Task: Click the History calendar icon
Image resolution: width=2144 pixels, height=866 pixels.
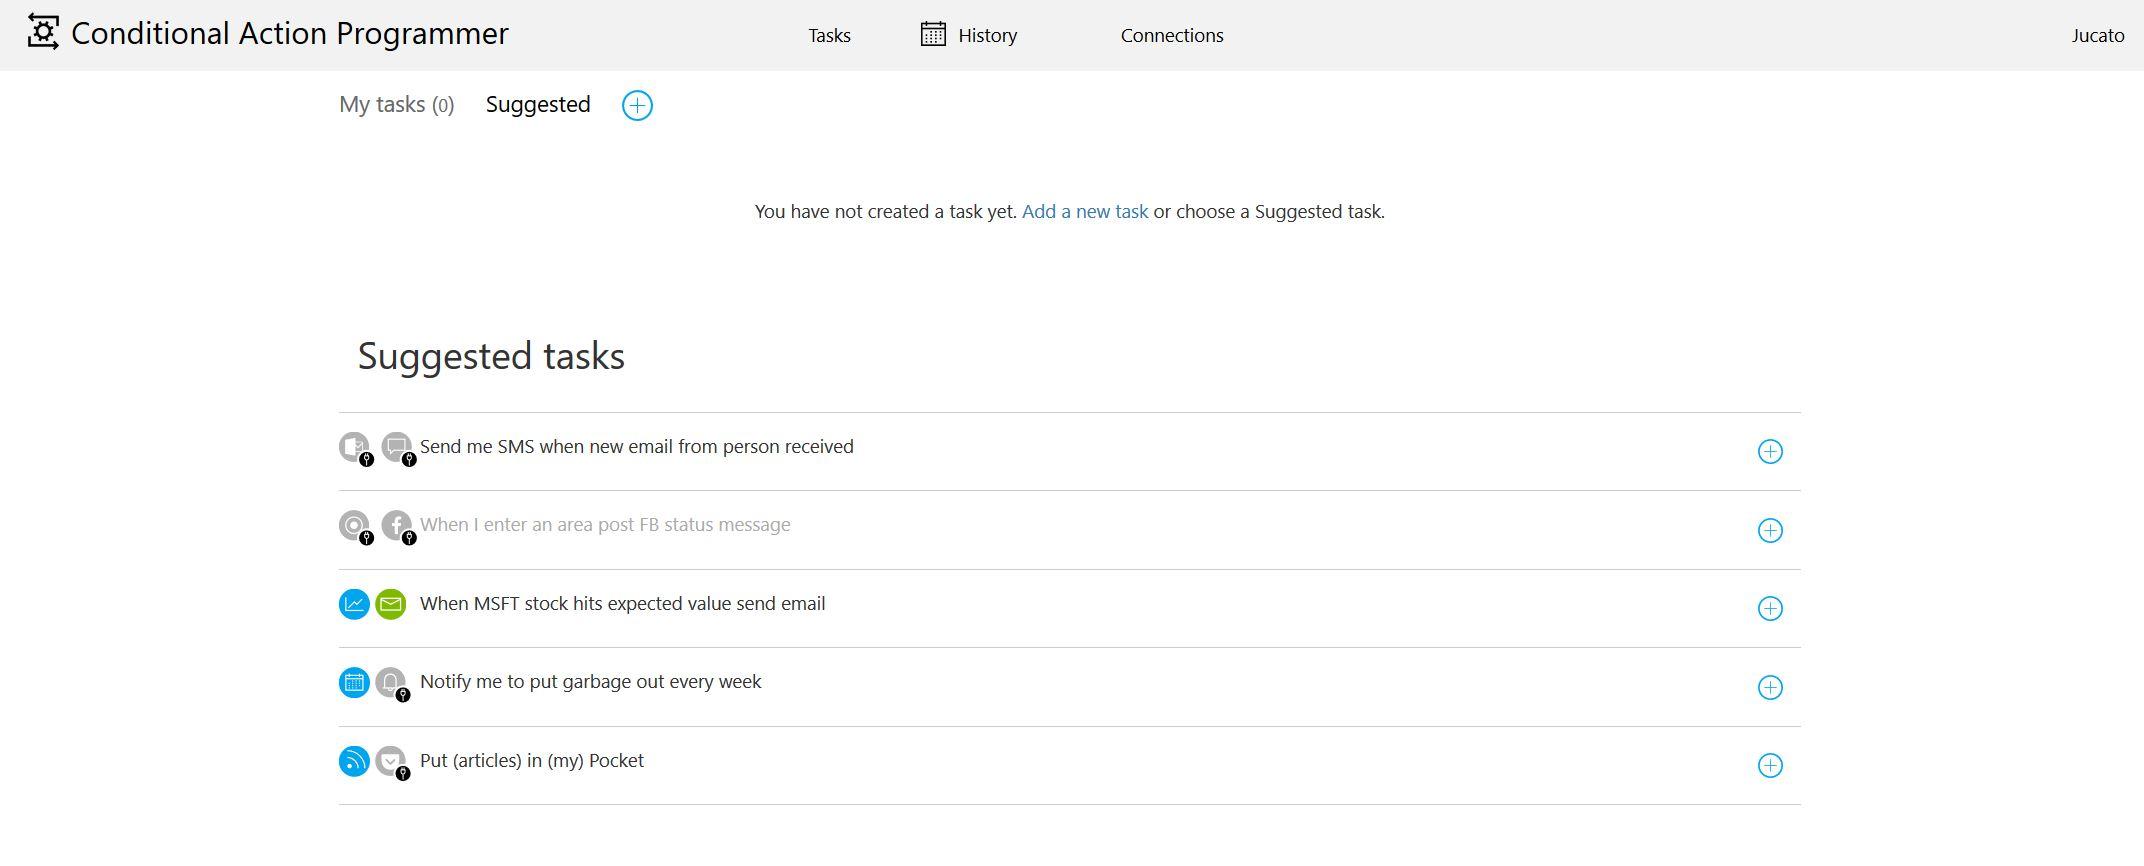Action: pos(932,35)
